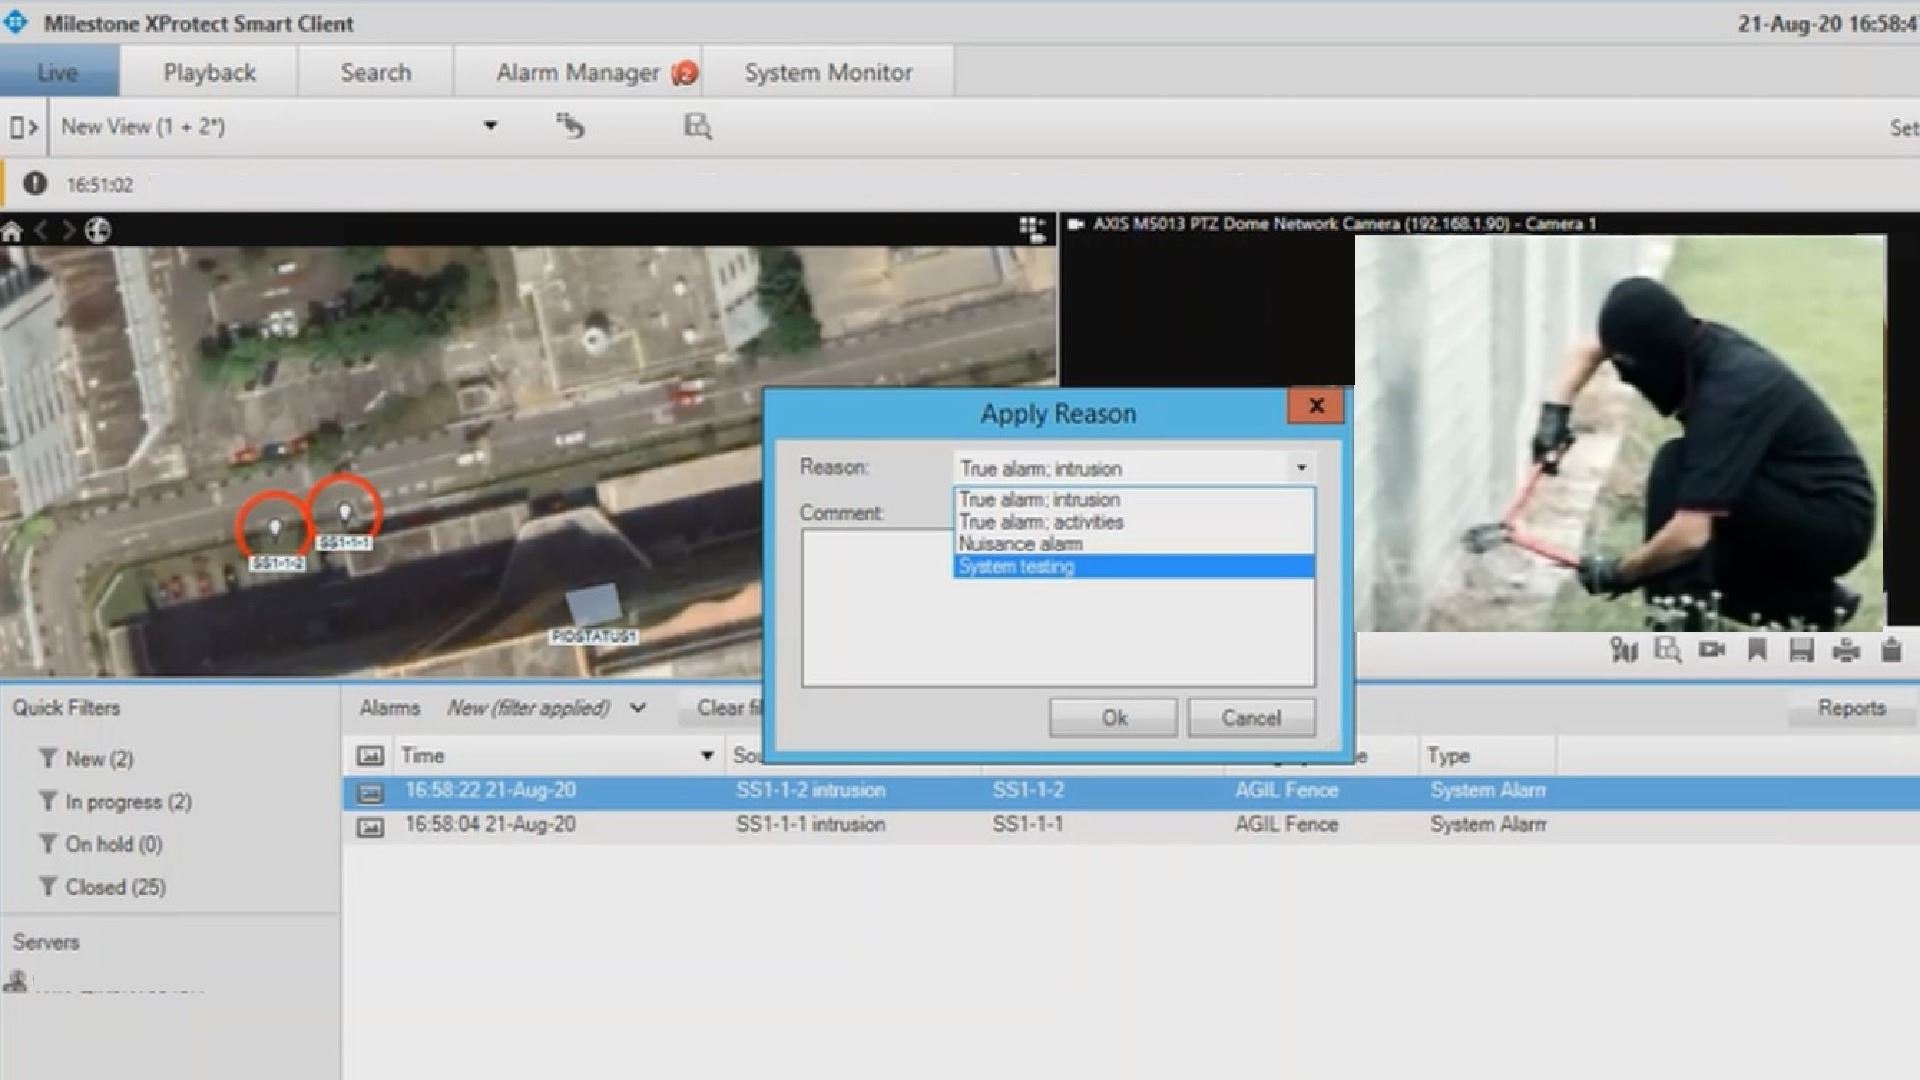Screen dimensions: 1920x1080
Task: Click the camera 1 video view
Action: pos(1620,433)
